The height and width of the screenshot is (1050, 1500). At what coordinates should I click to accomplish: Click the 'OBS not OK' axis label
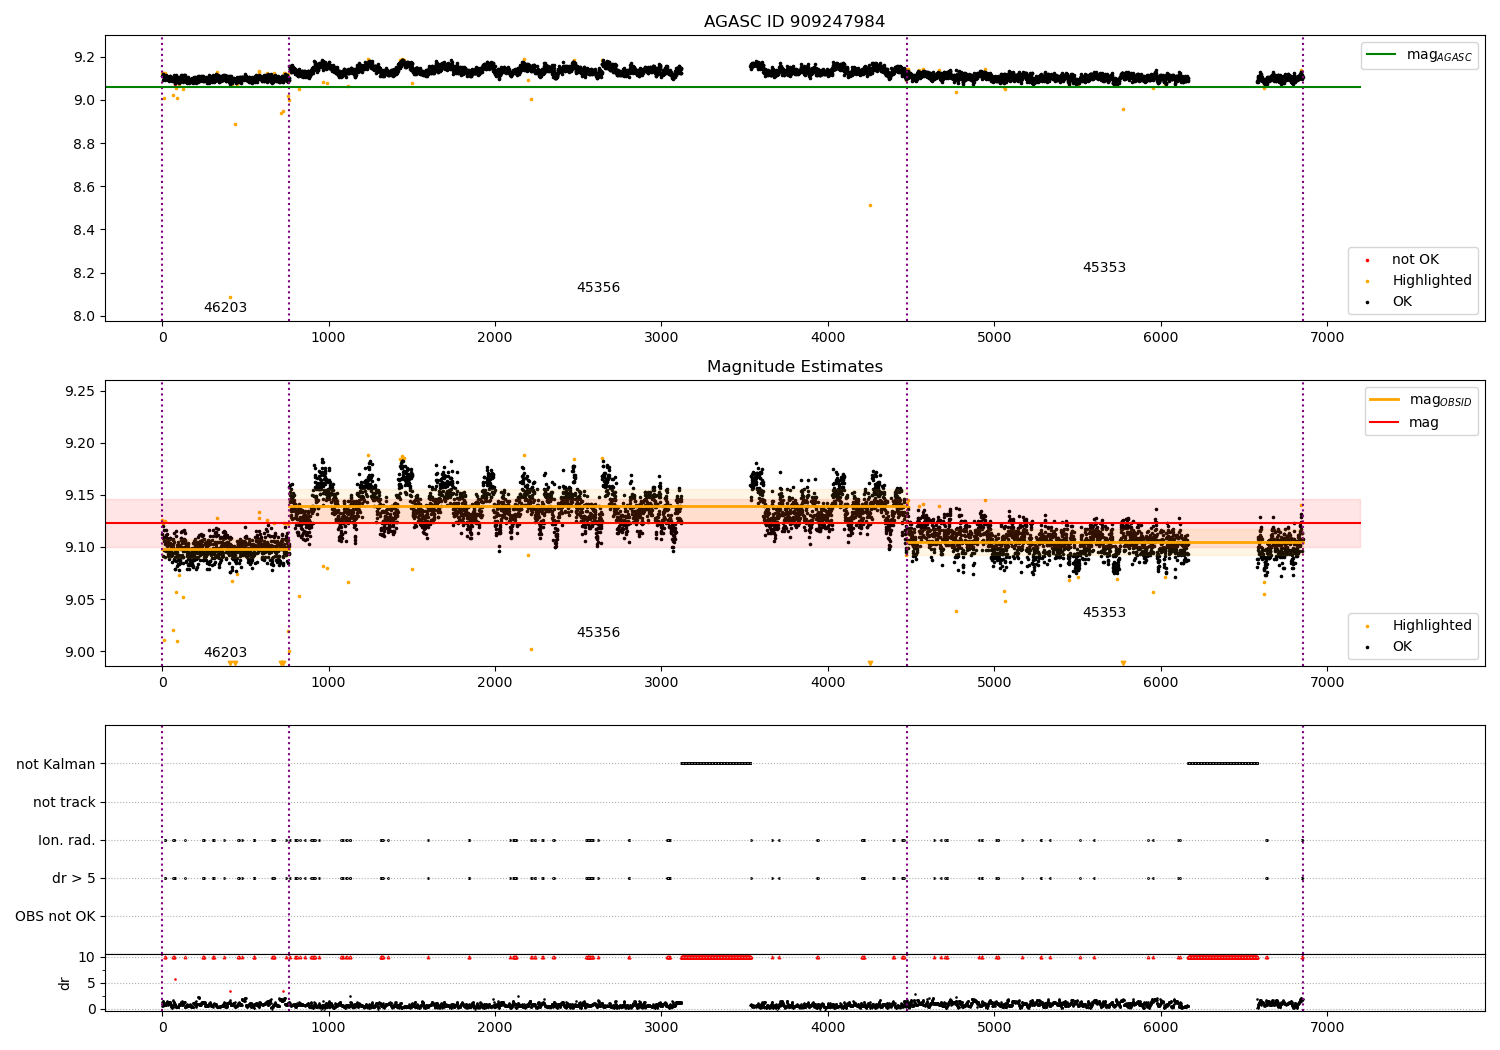pos(55,916)
